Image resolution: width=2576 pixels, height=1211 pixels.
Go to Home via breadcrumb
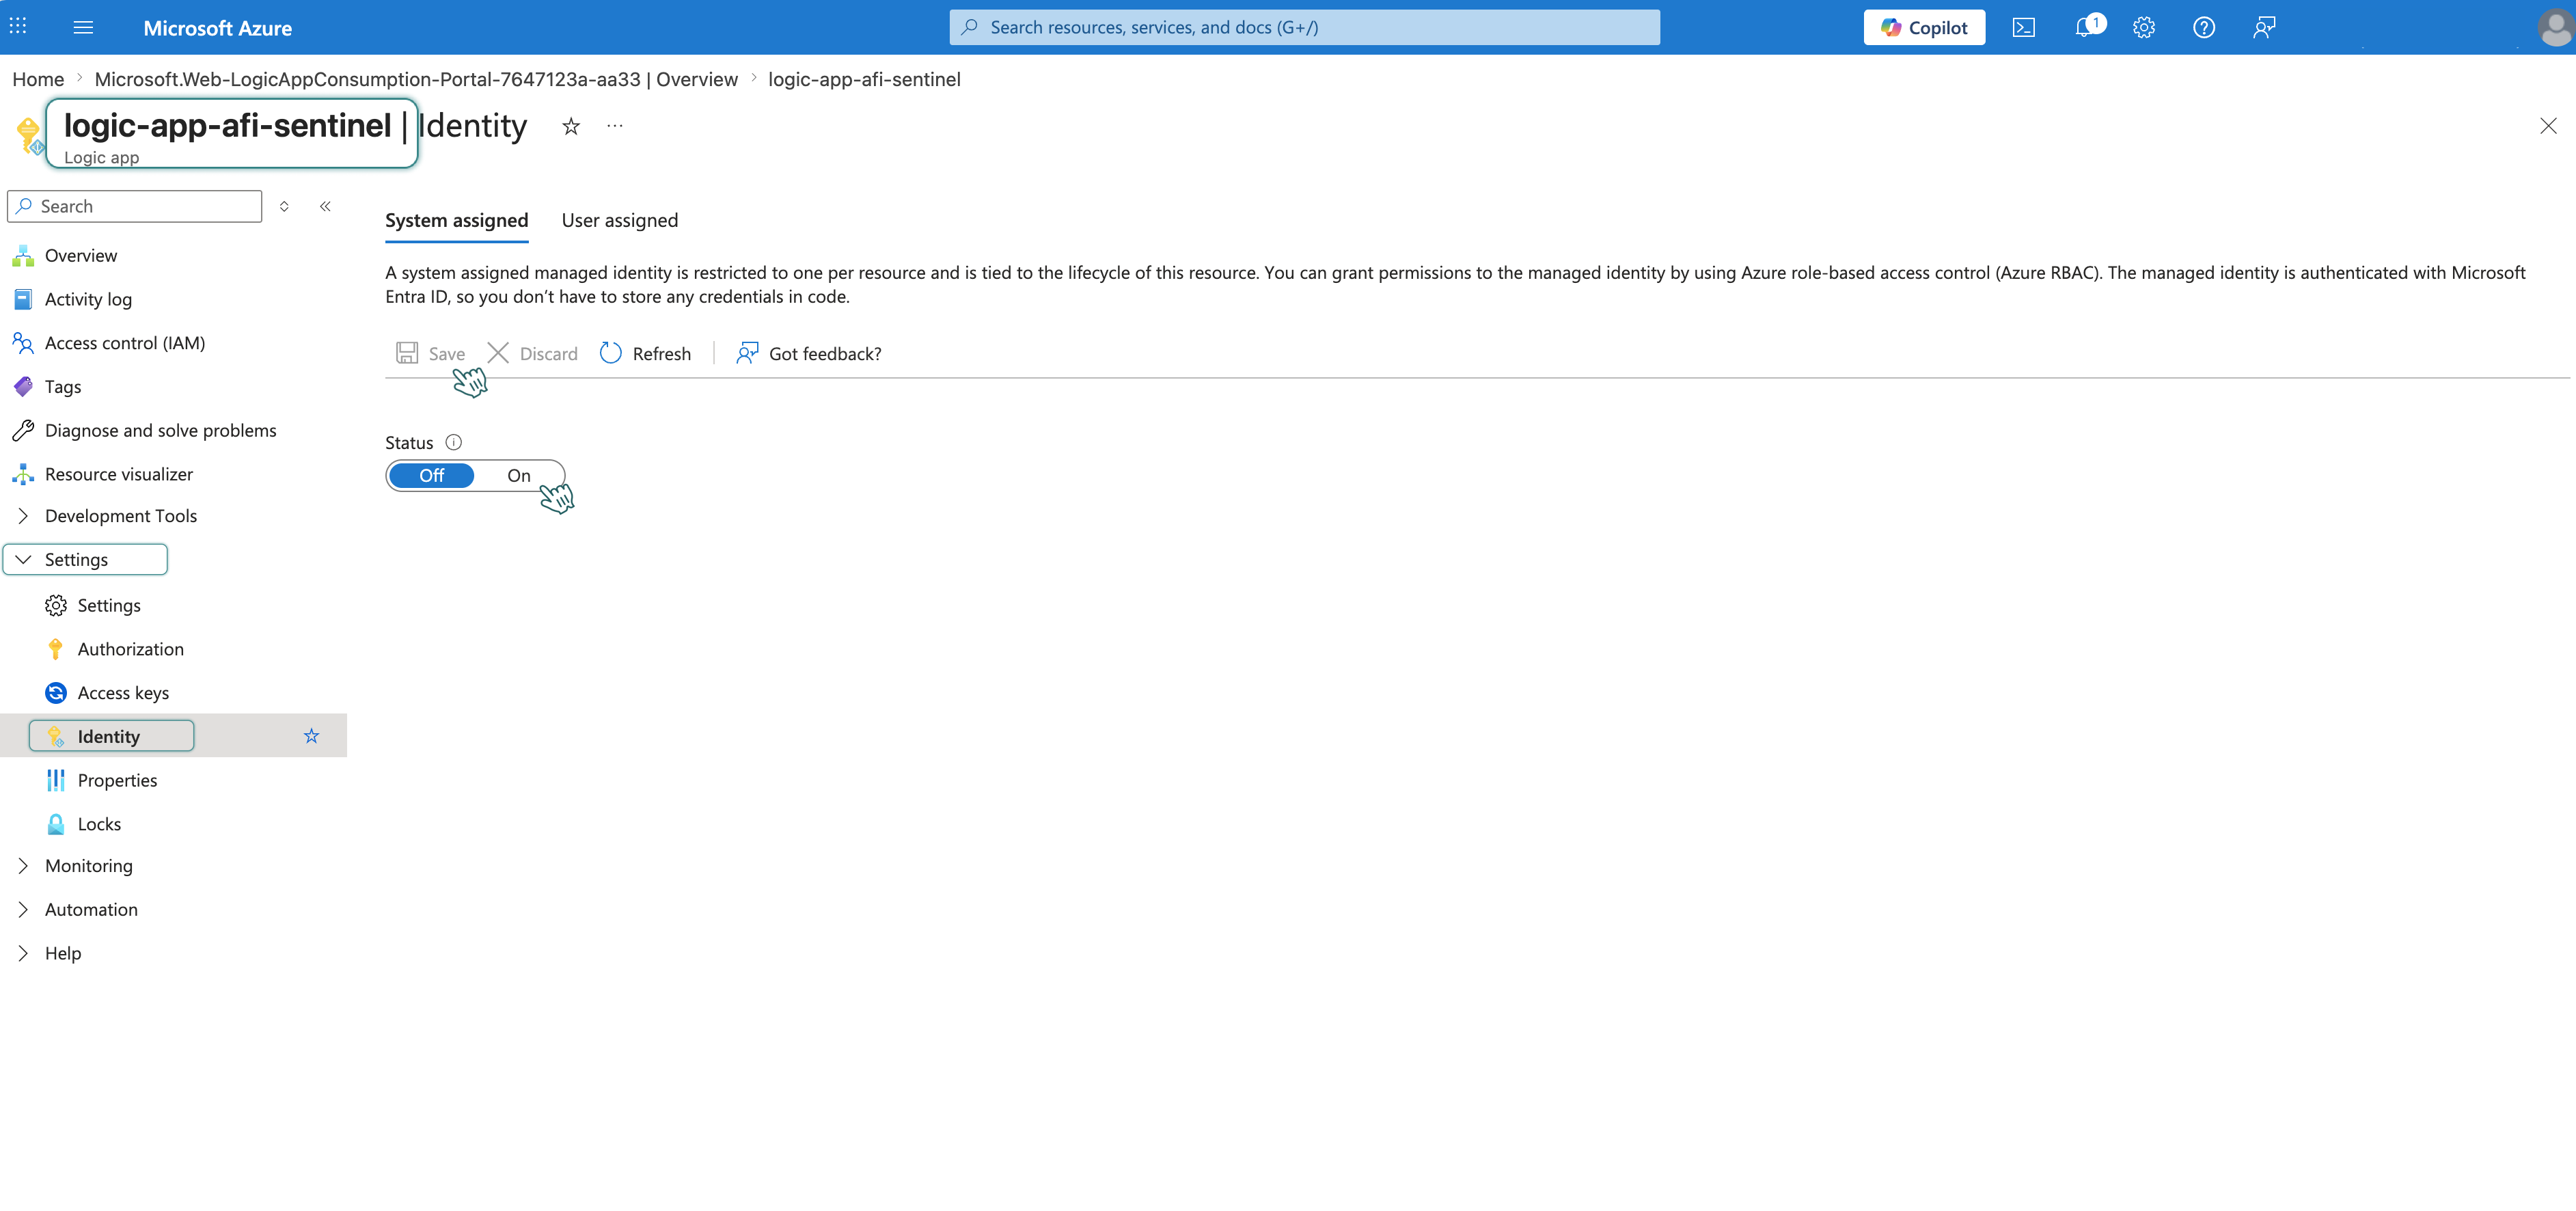click(x=38, y=79)
